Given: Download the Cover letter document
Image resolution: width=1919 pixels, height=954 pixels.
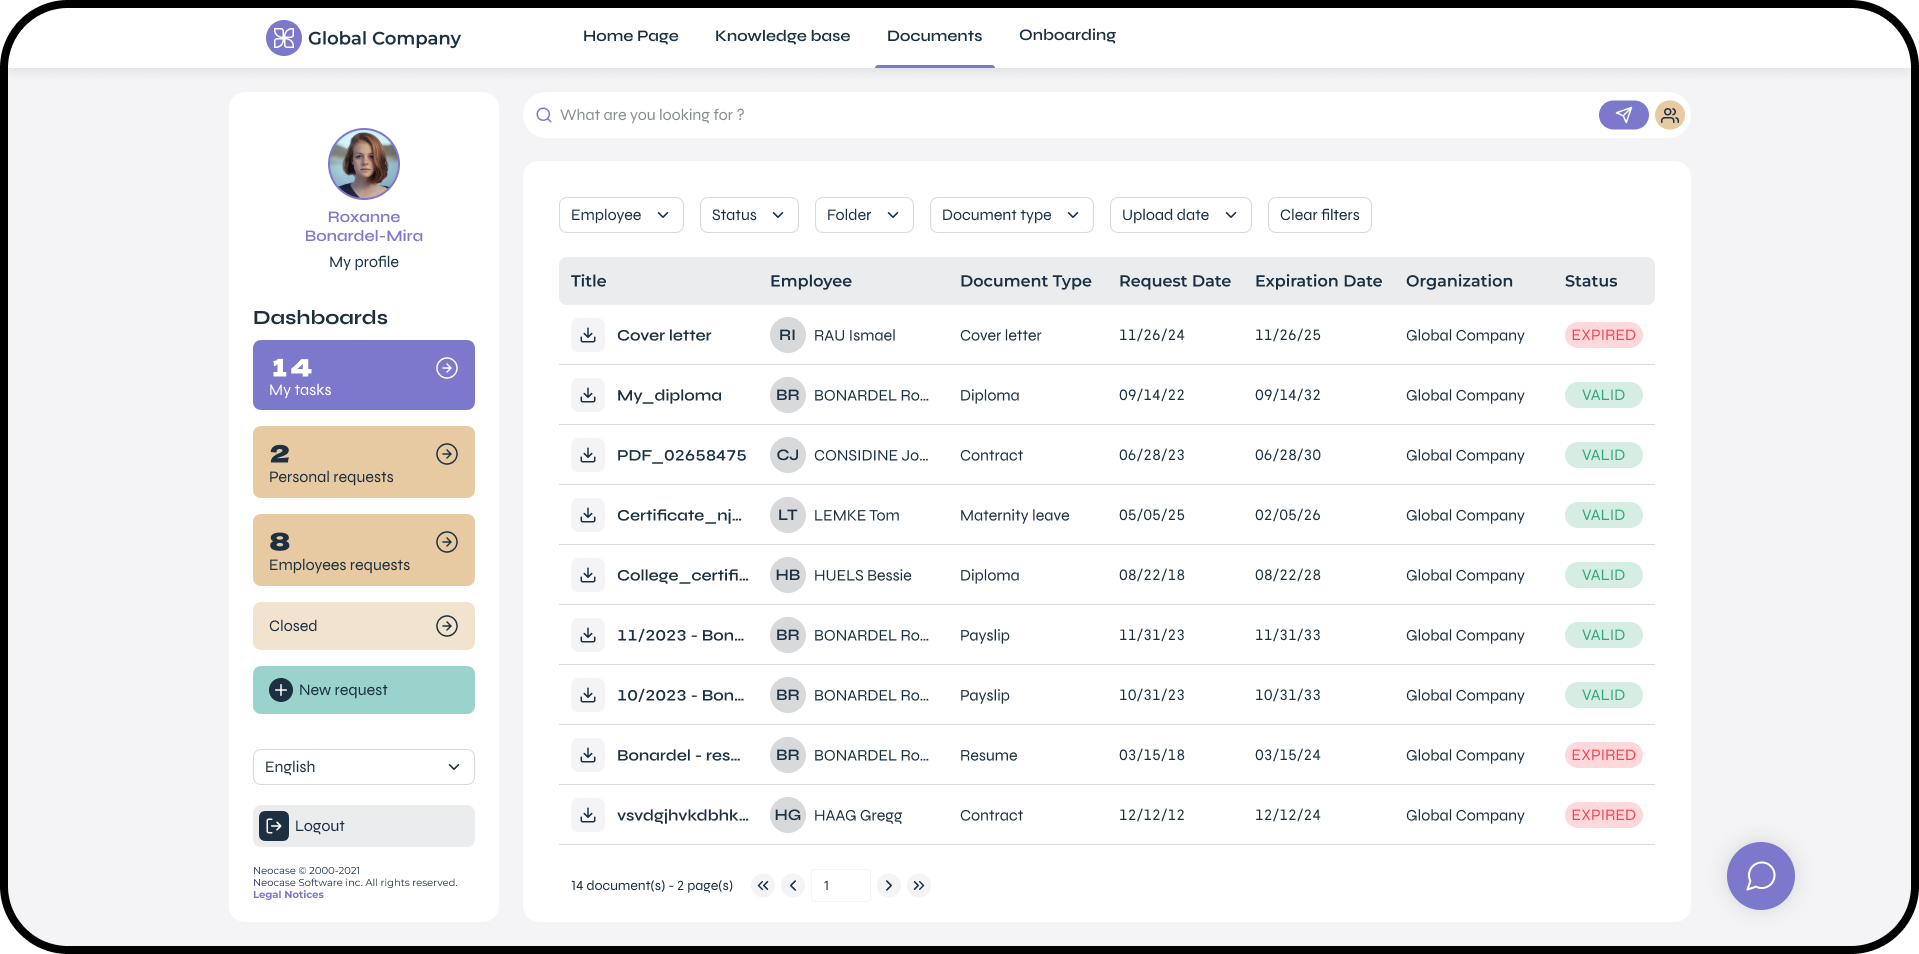Looking at the screenshot, I should pos(588,335).
